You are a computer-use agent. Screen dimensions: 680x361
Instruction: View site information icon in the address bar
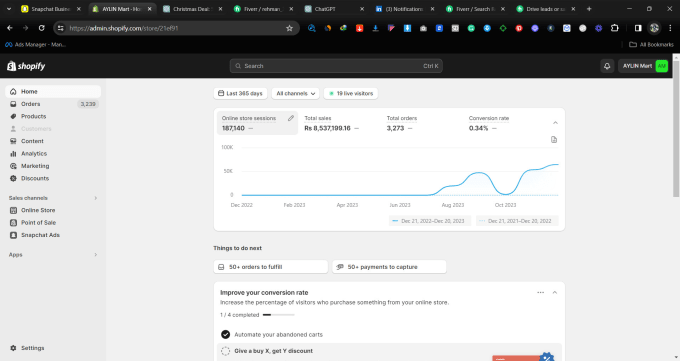pos(61,28)
